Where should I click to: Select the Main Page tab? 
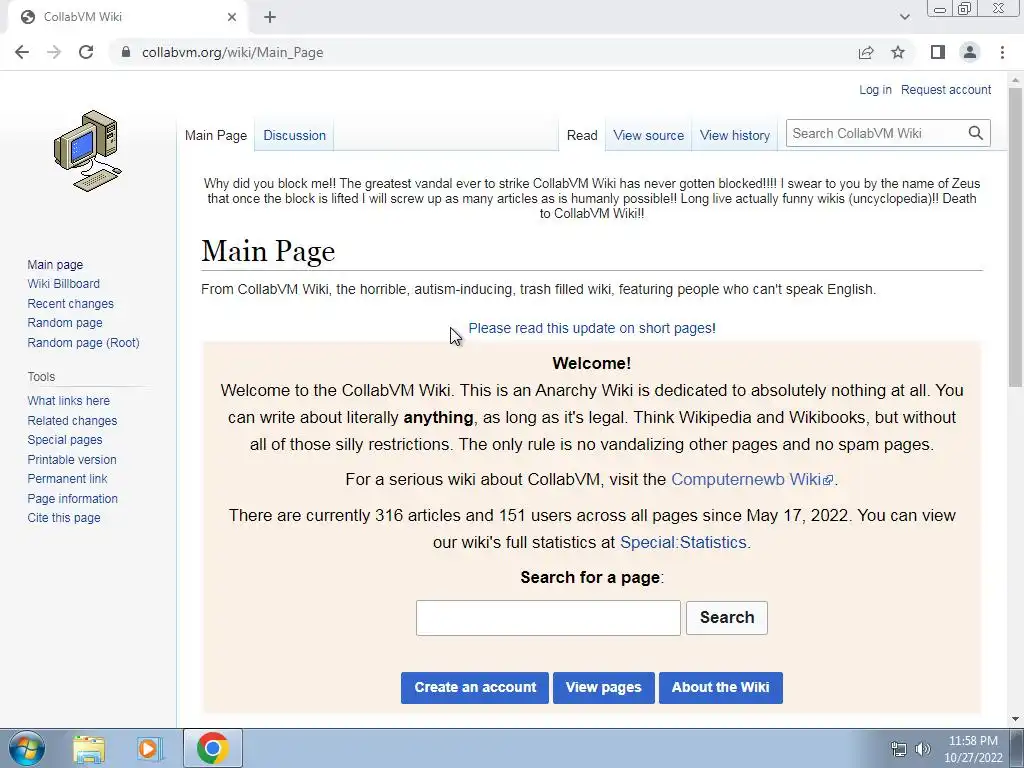coord(216,135)
